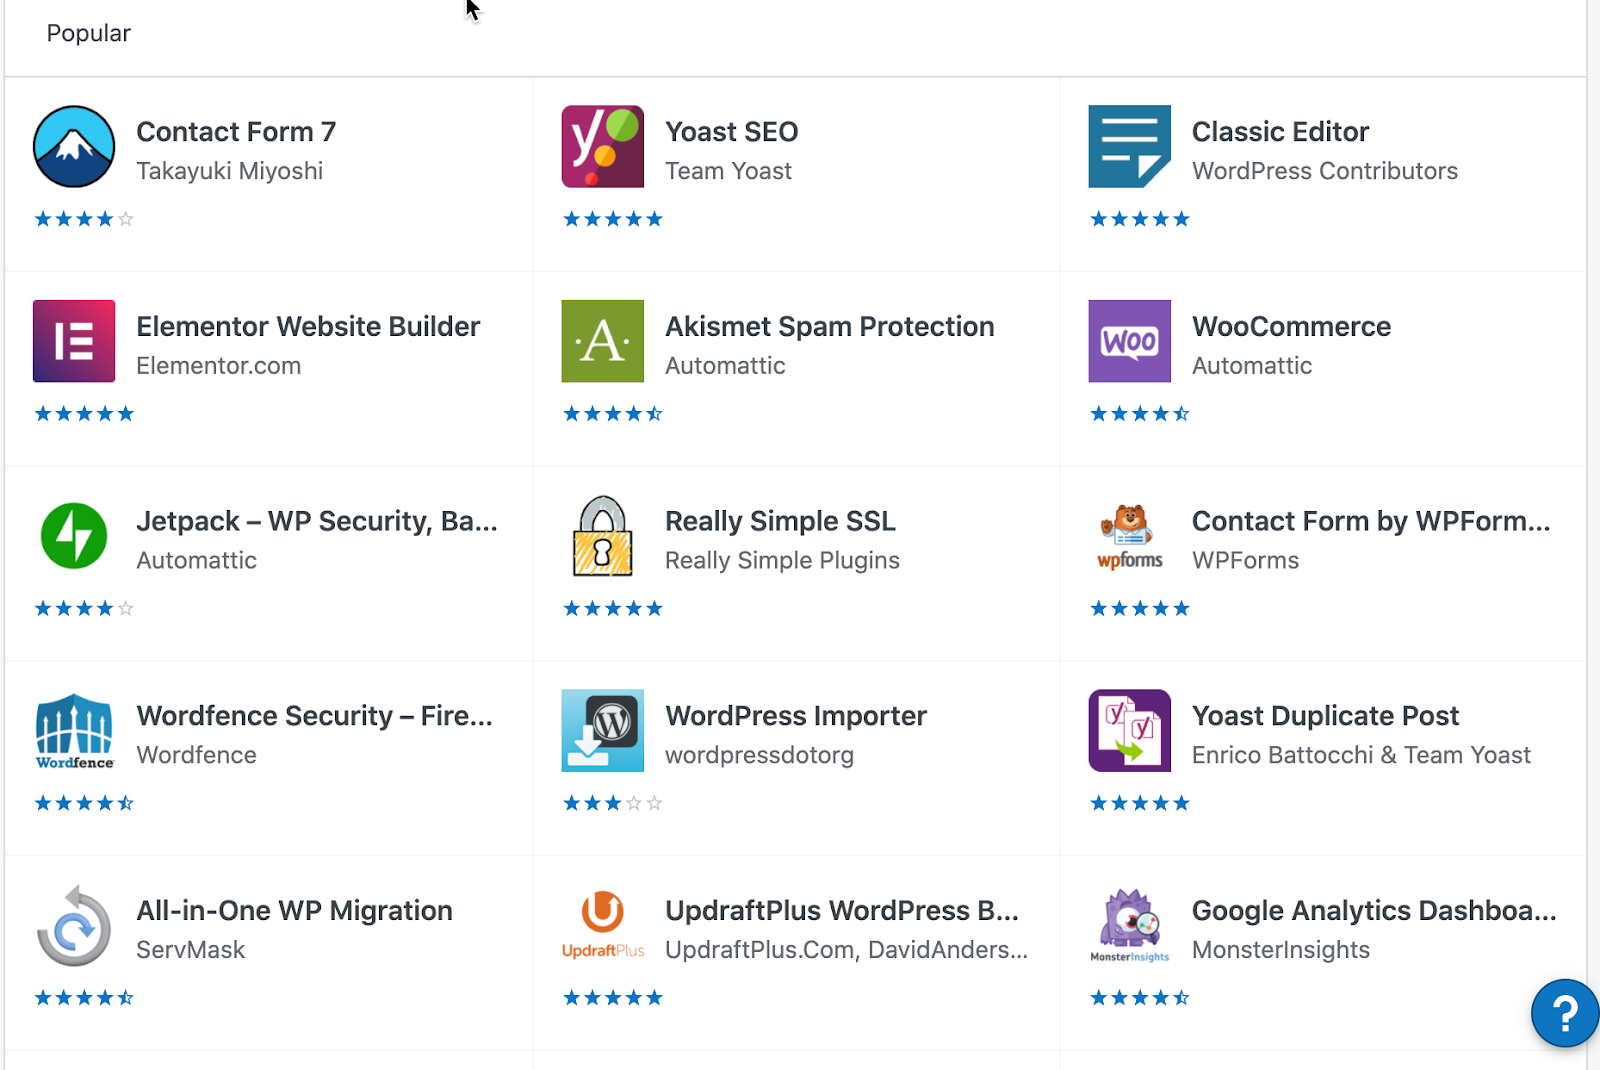Click the Classic Editor plugin icon
This screenshot has width=1600, height=1070.
point(1129,147)
